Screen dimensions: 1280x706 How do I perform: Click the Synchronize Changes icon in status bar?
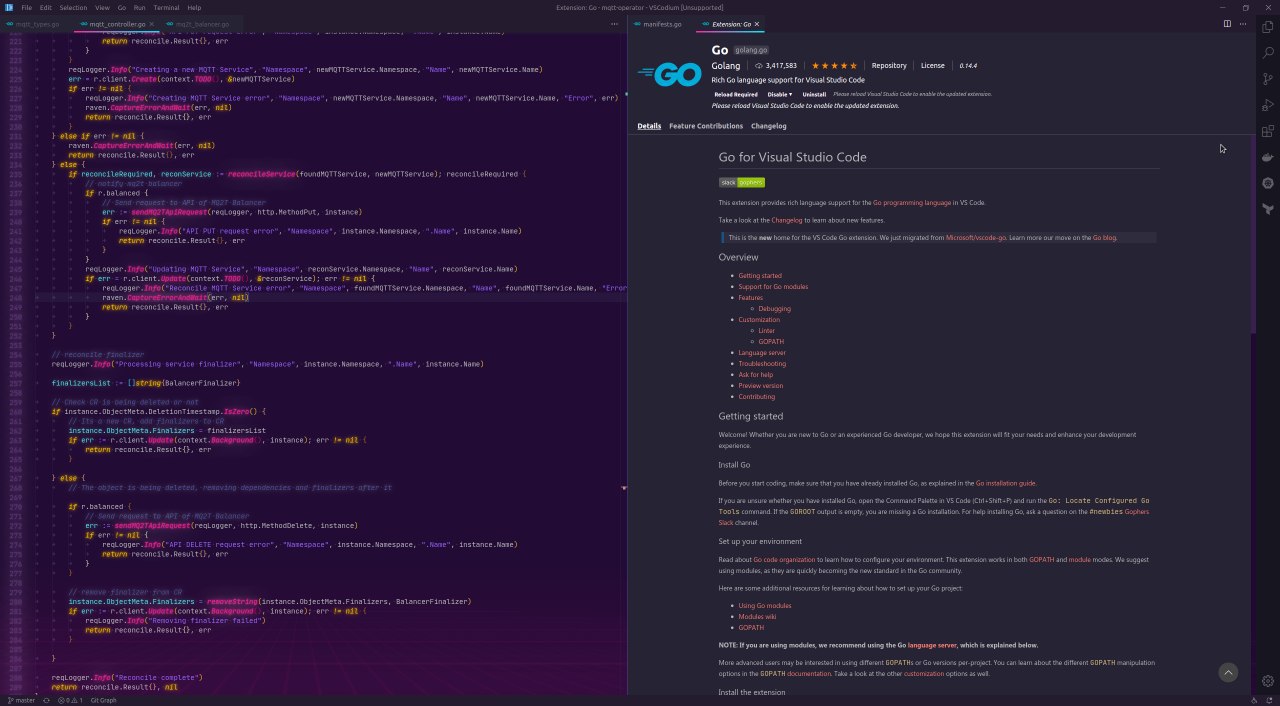click(47, 700)
